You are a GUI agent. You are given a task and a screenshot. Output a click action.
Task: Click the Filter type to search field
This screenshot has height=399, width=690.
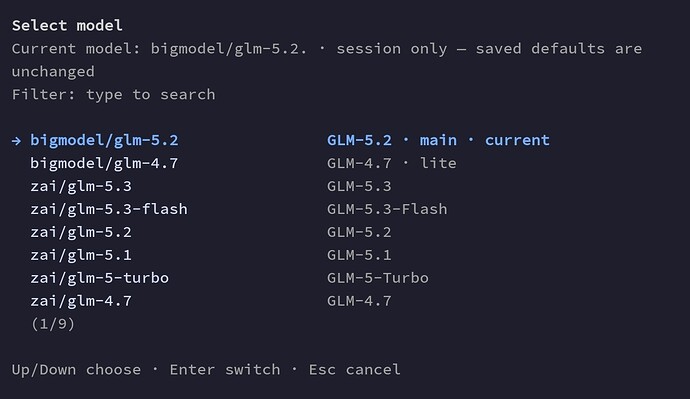(x=114, y=95)
